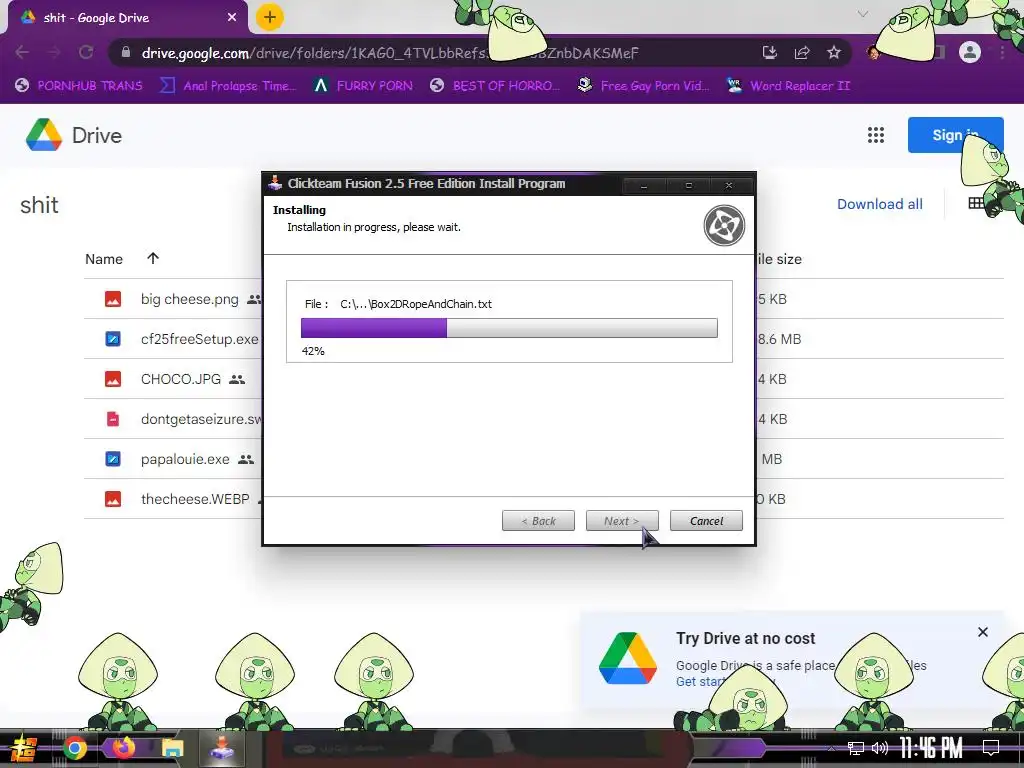1024x768 pixels.
Task: Select the shit - Google Drive tab
Action: click(128, 18)
